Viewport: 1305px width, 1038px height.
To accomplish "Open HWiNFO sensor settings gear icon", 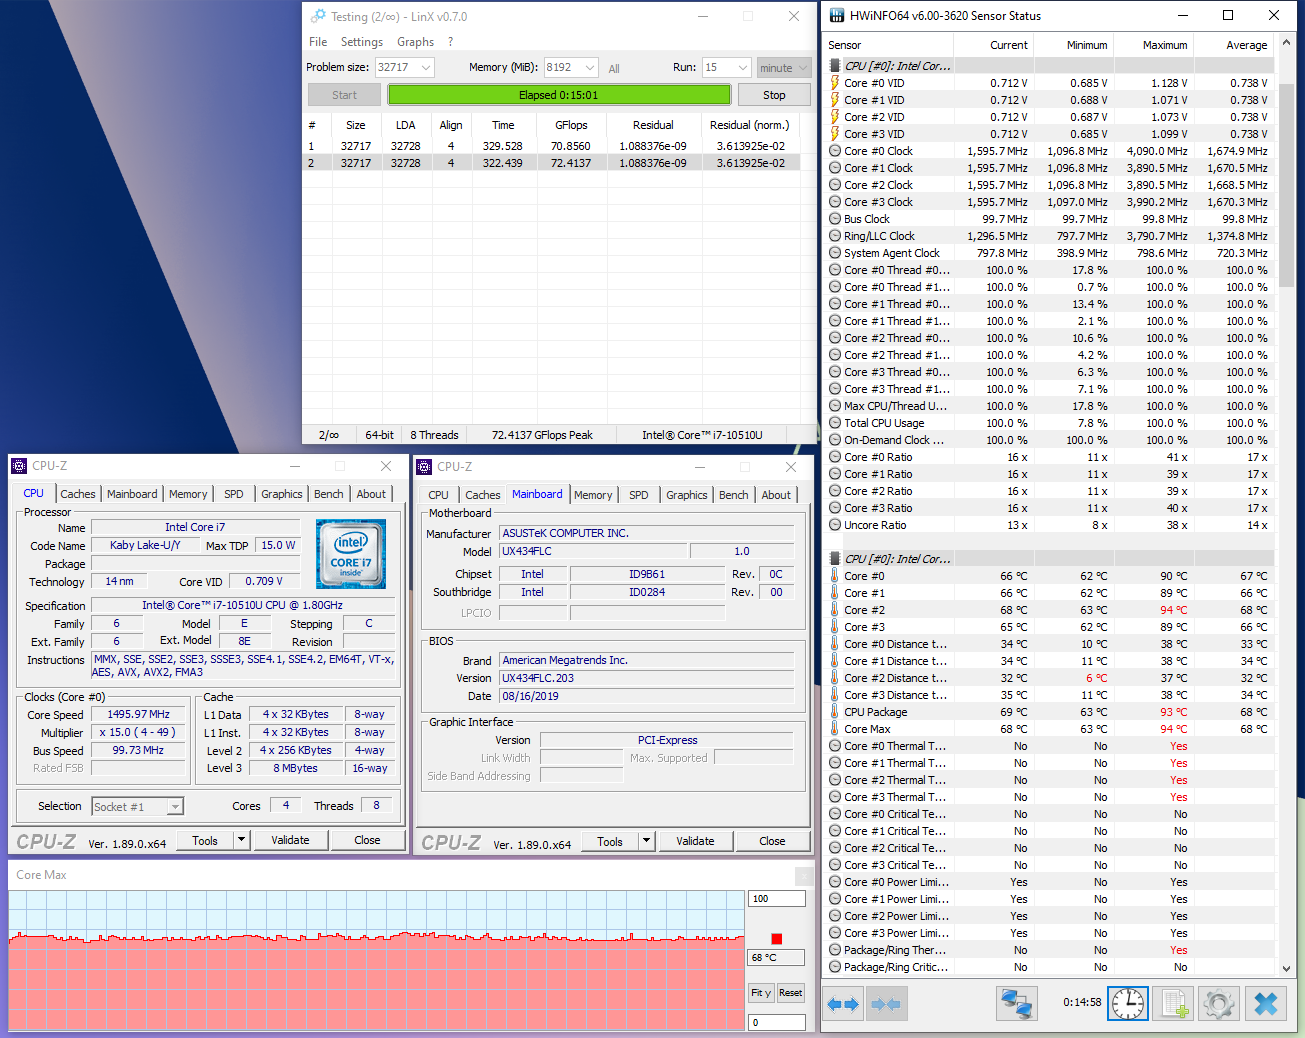I will [1219, 1004].
